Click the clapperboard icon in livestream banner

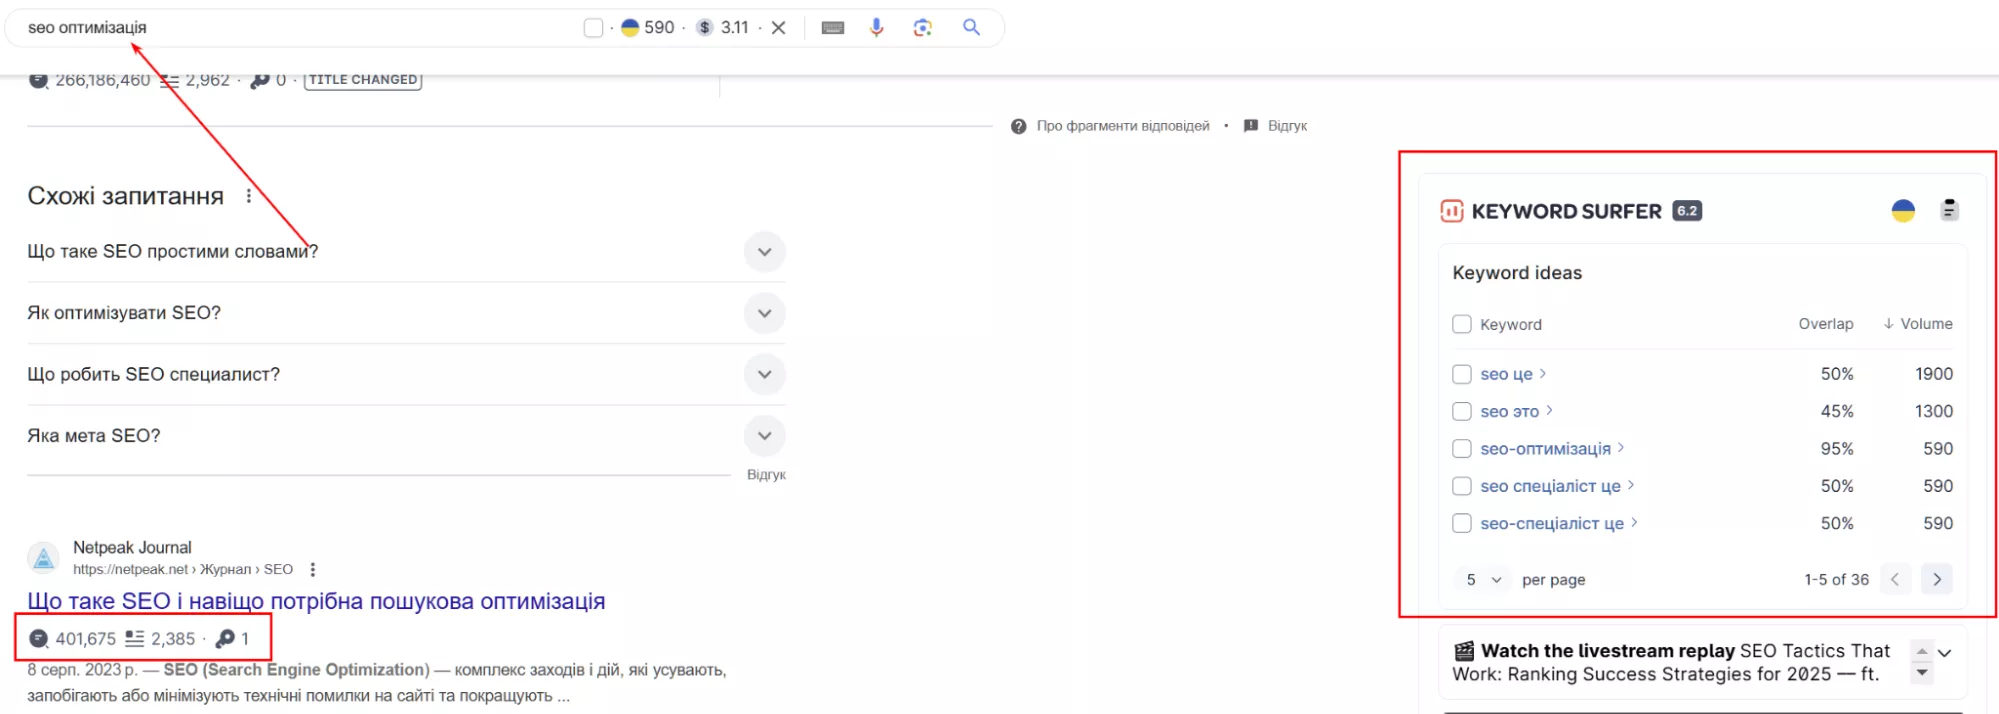(1464, 651)
